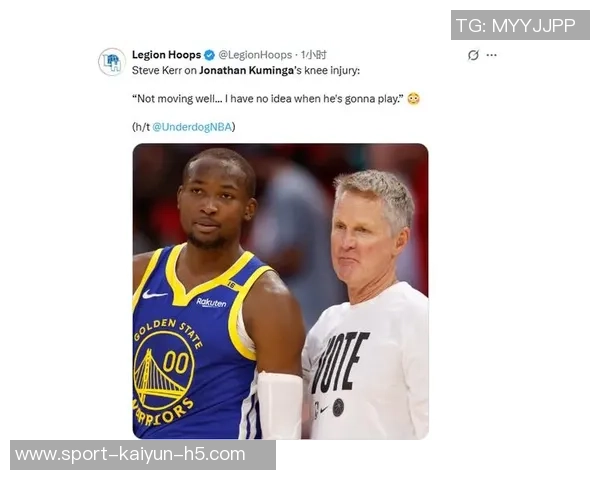This screenshot has height=480, width=600.
Task: Open the 1小时 timestamp link
Action: (x=313, y=55)
